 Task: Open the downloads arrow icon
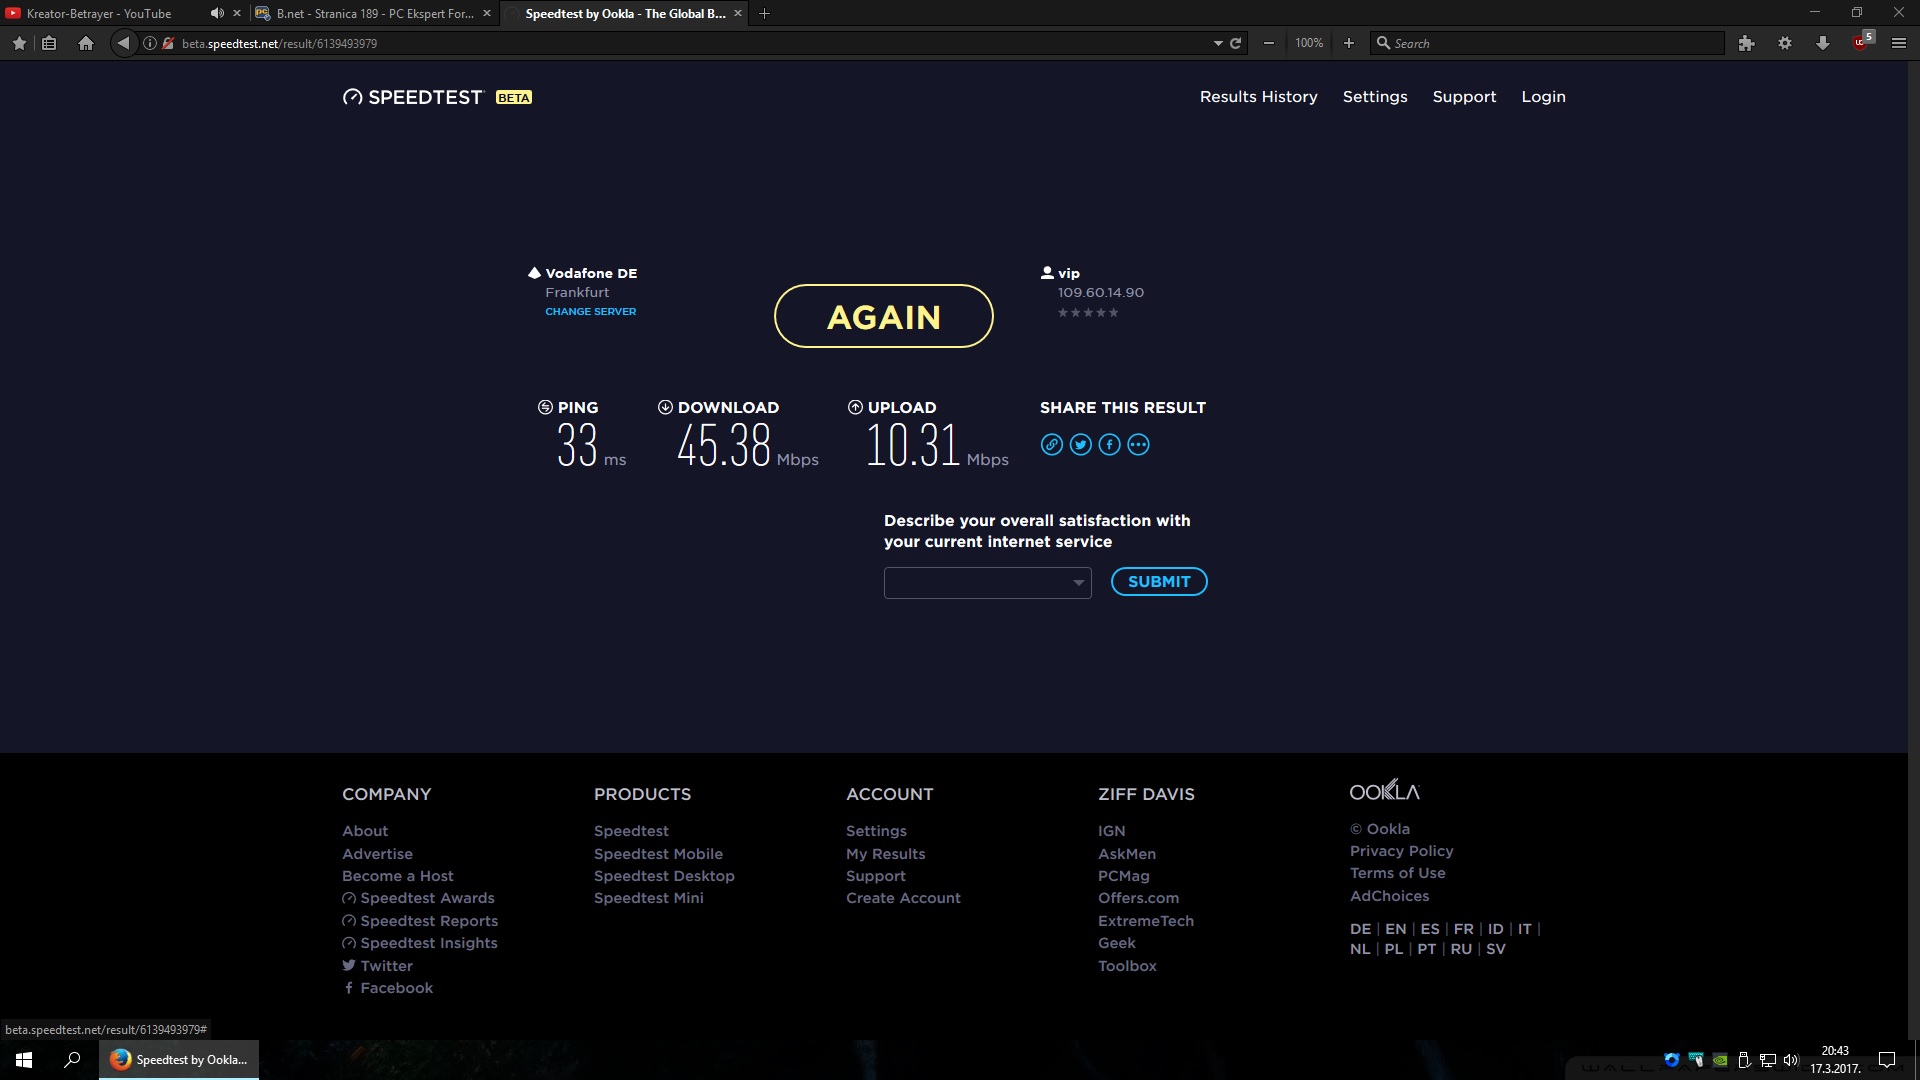tap(1822, 43)
